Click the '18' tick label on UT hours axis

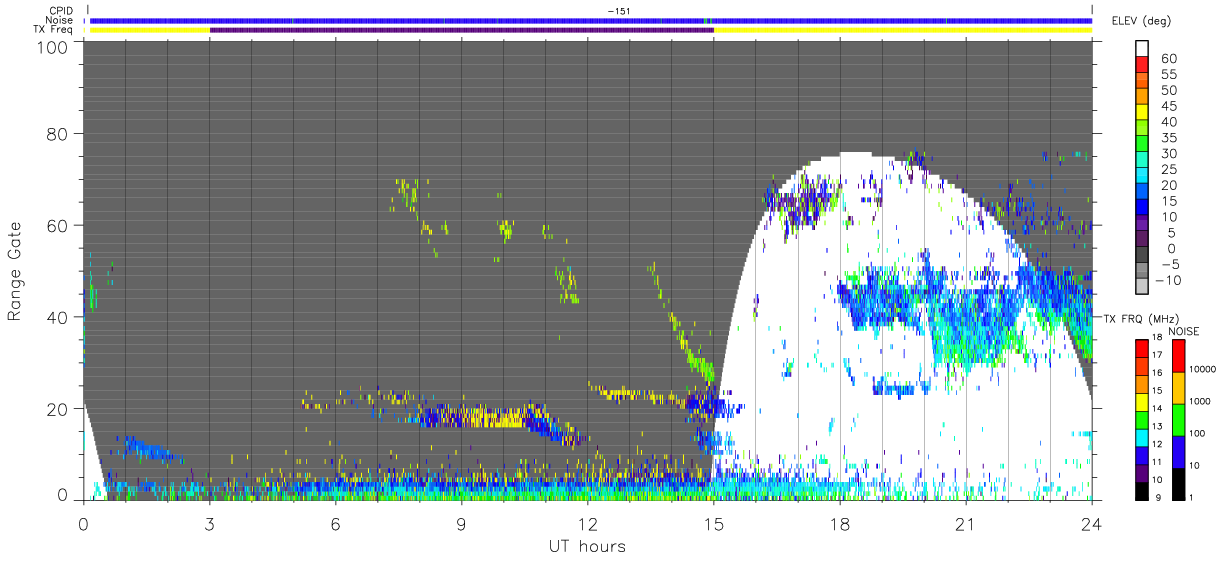pyautogui.click(x=839, y=524)
